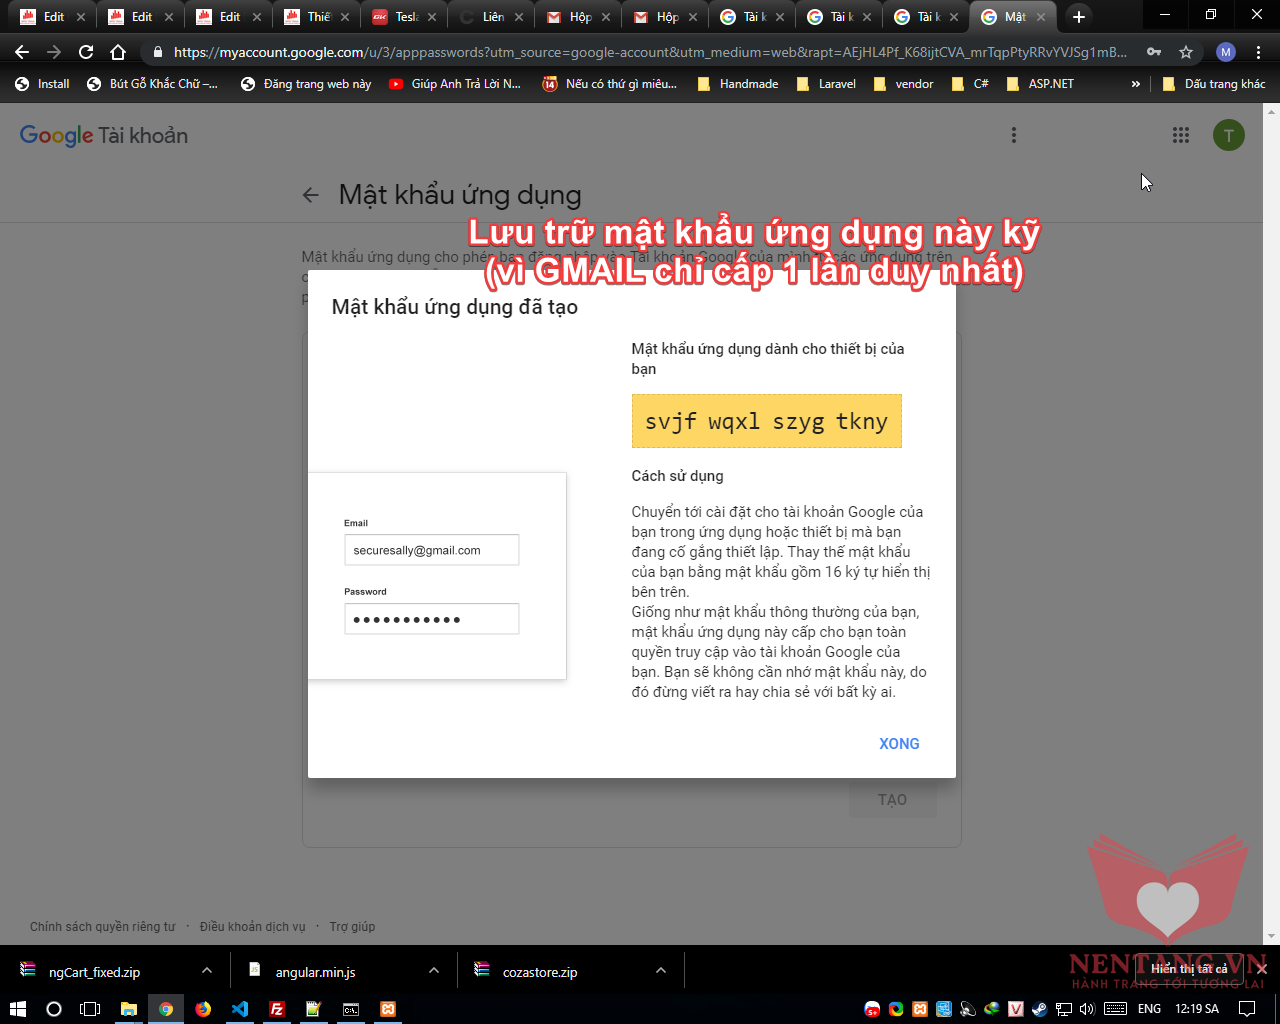This screenshot has width=1280, height=1024.
Task: Open the Google apps grid icon
Action: [1181, 135]
